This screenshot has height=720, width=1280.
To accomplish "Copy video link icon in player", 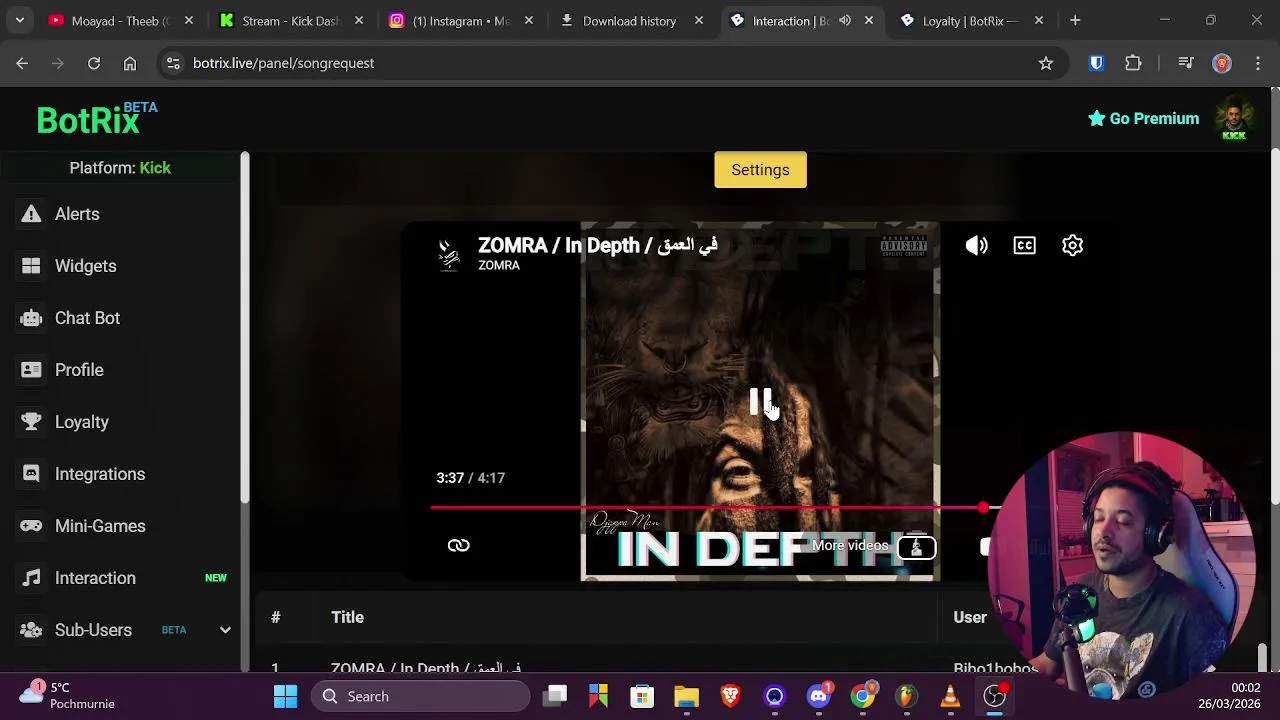I will 459,545.
